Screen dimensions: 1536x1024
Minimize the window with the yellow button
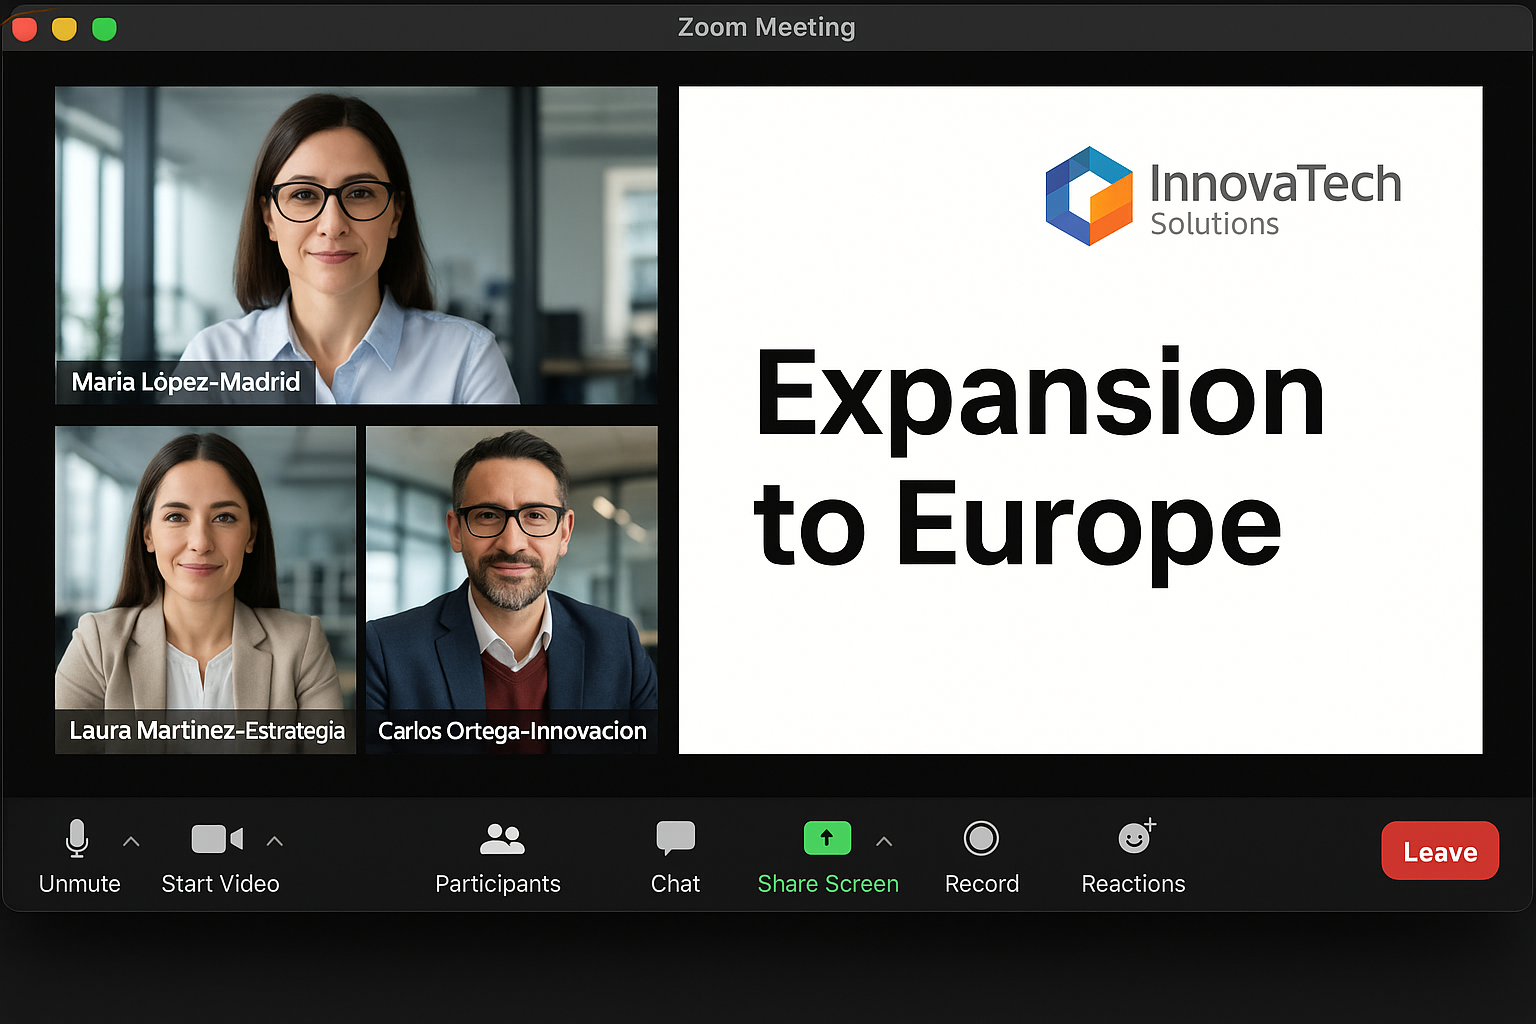64,29
